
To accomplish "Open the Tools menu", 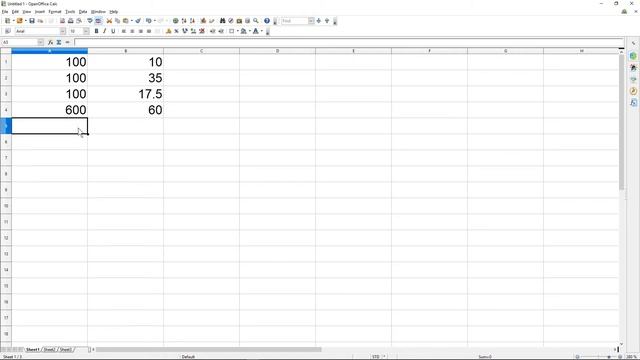I will [x=70, y=12].
